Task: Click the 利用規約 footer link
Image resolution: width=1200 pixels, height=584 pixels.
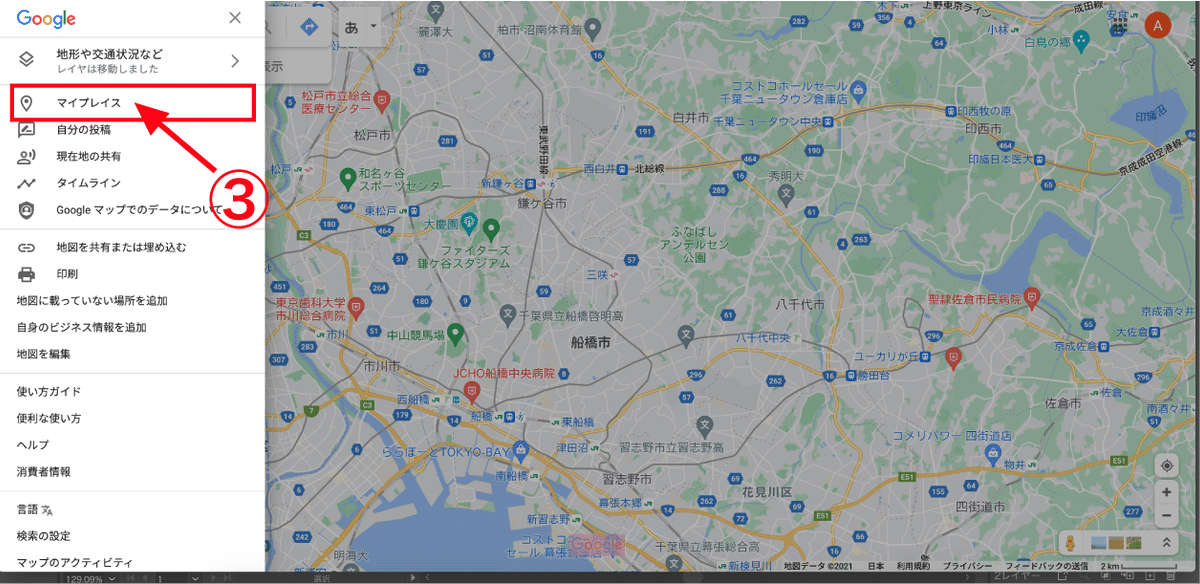Action: pyautogui.click(x=913, y=566)
